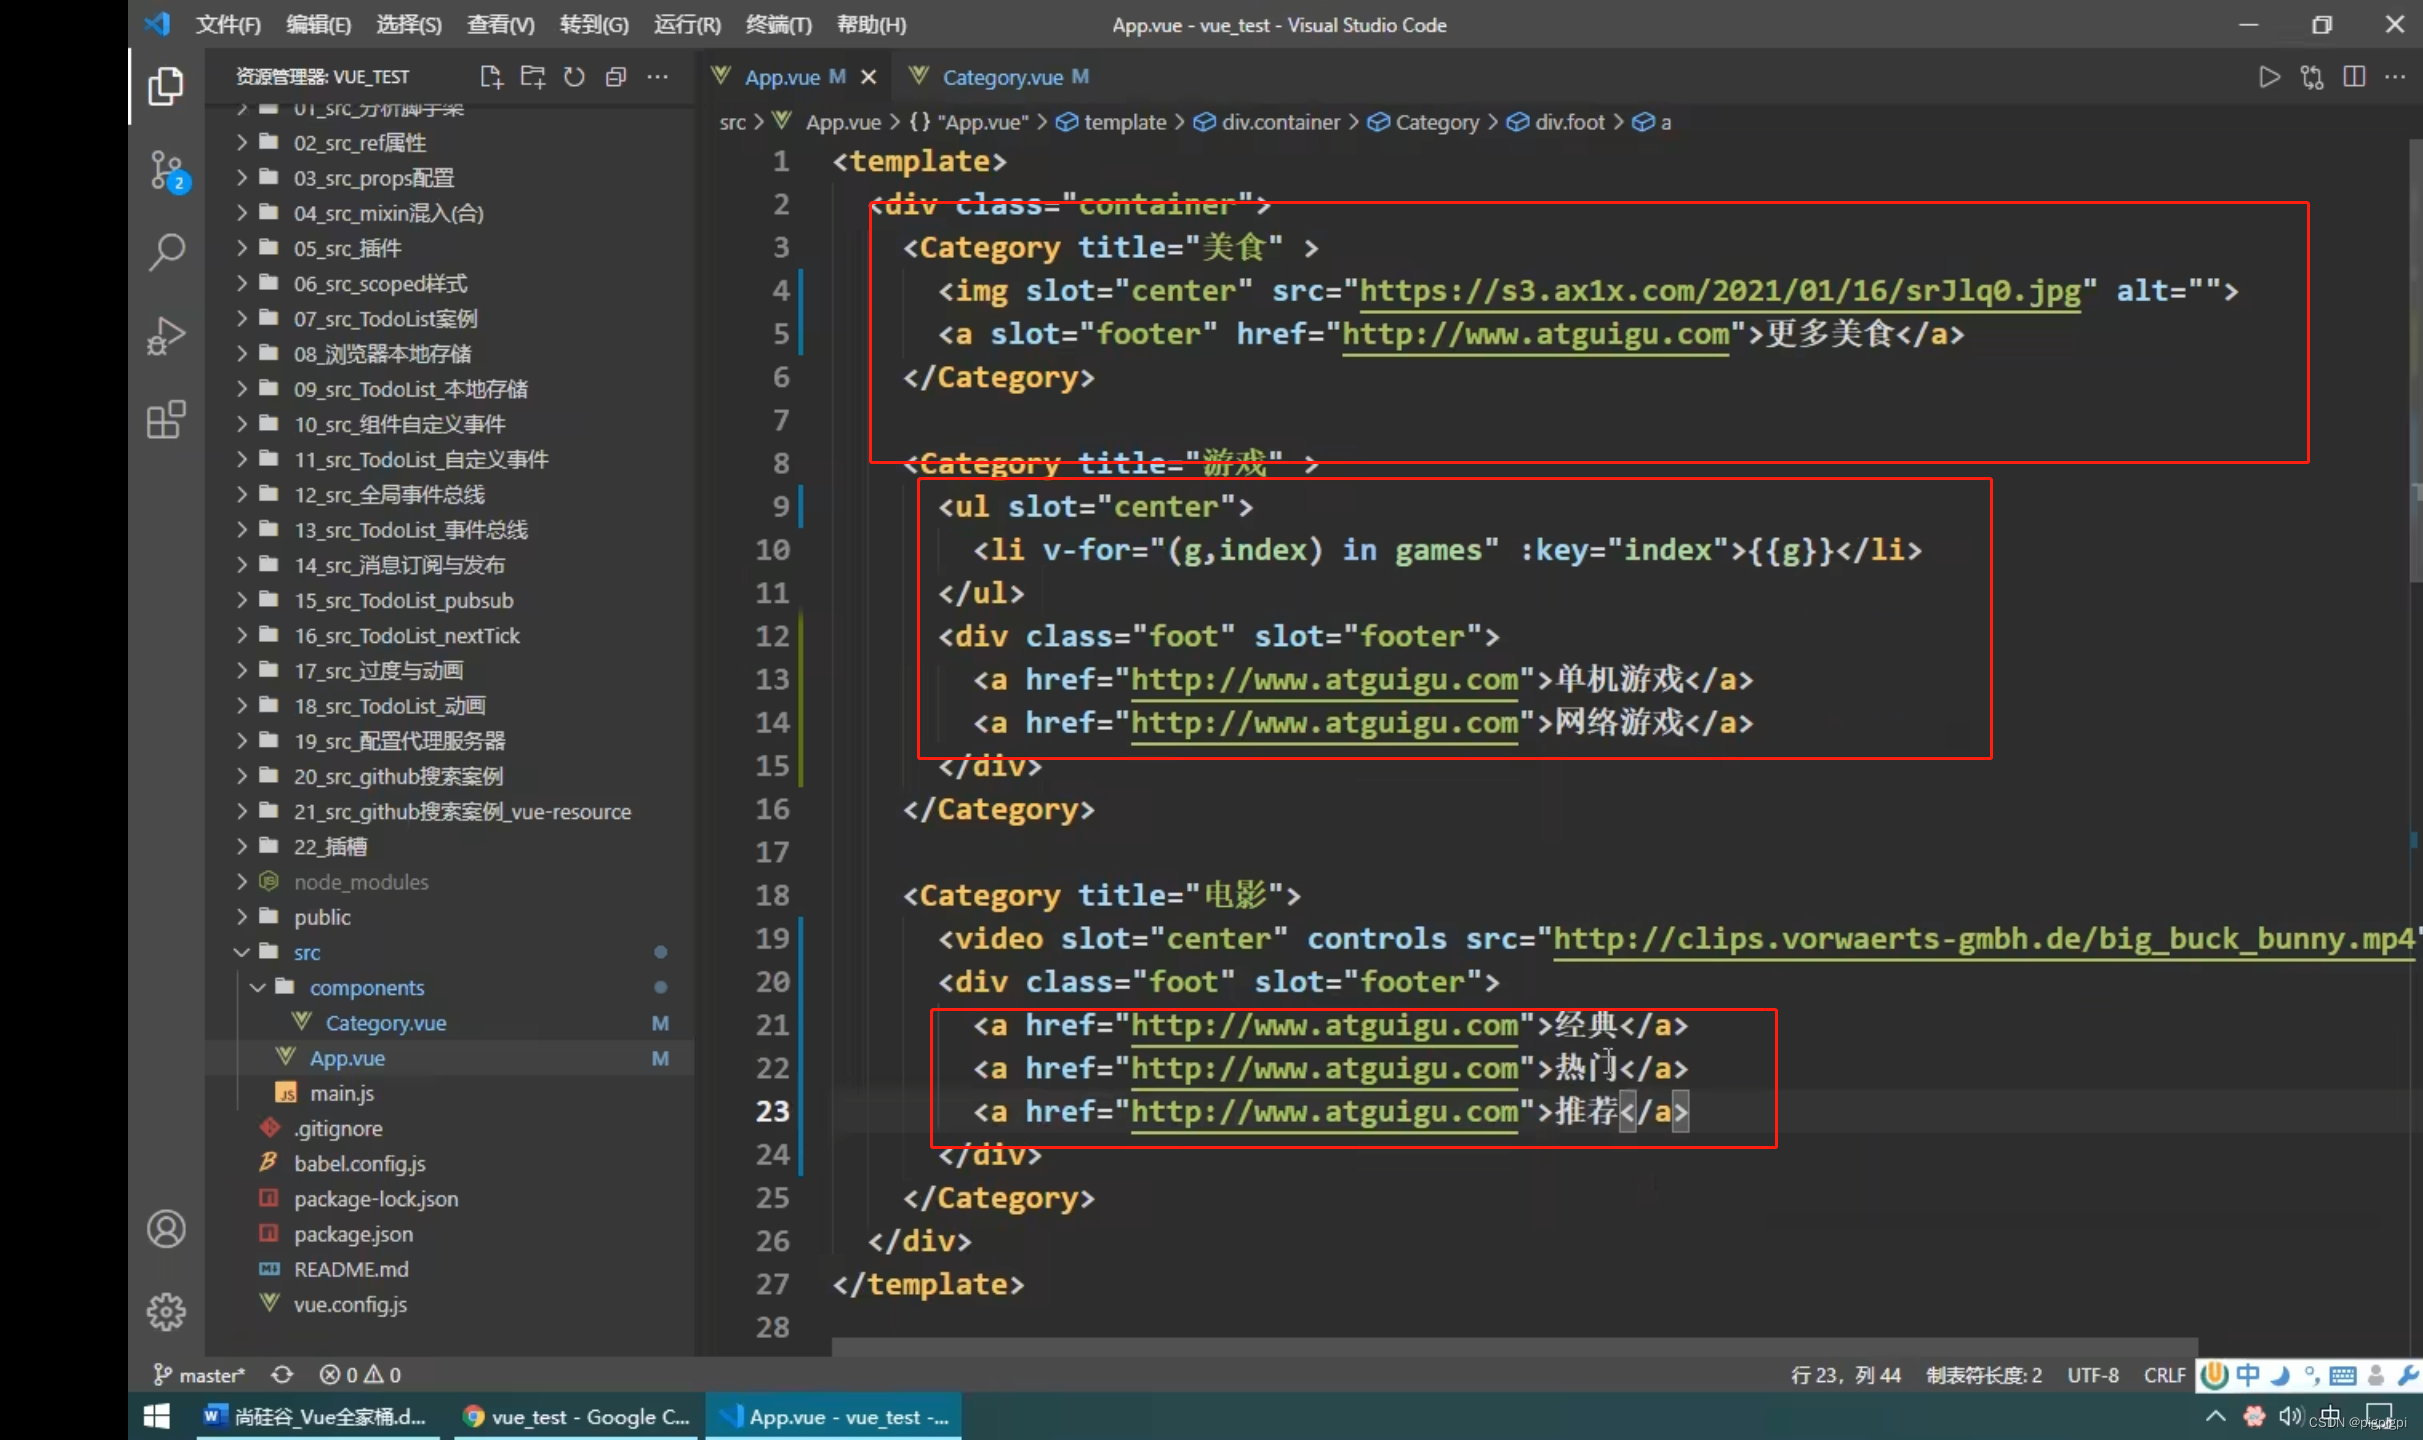Open the 文件(F) menu
This screenshot has height=1440, width=2423.
228,24
